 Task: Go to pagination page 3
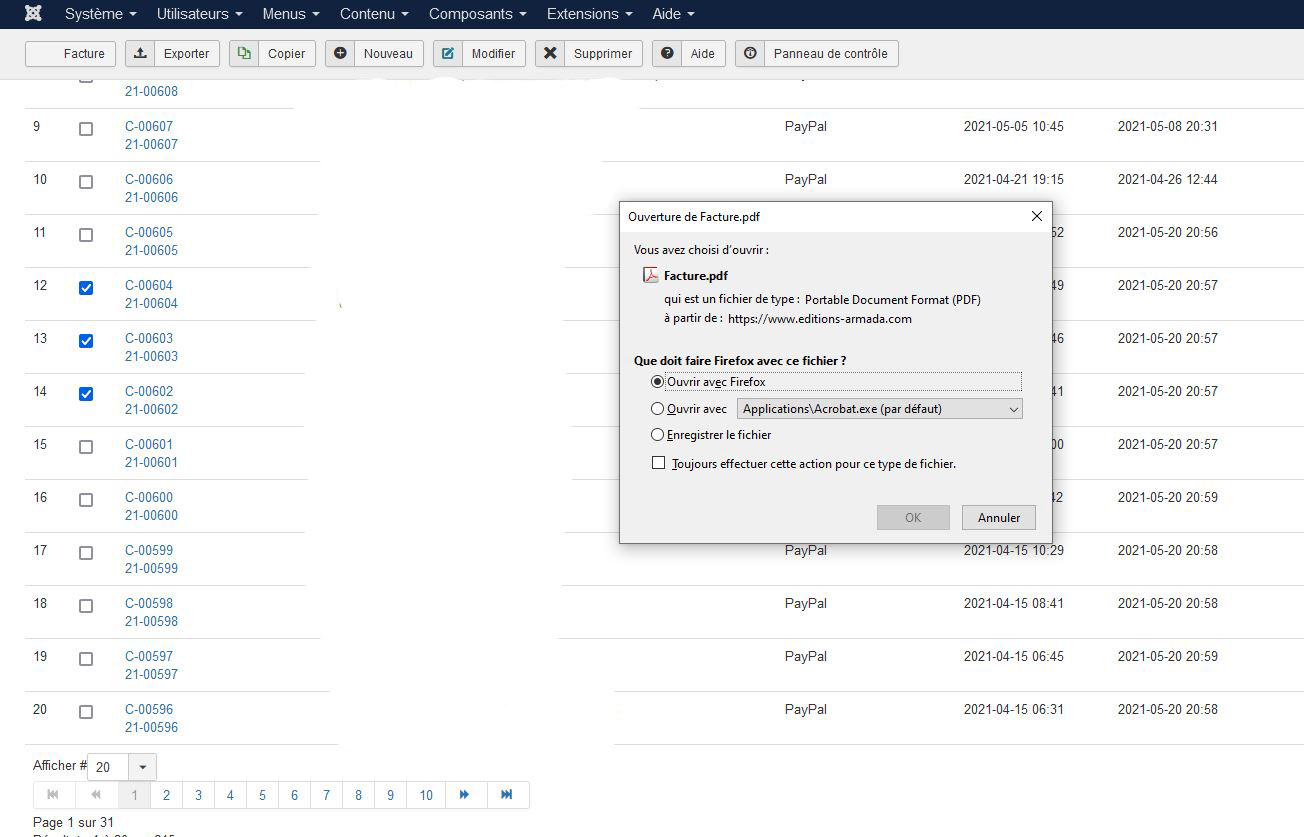[198, 795]
